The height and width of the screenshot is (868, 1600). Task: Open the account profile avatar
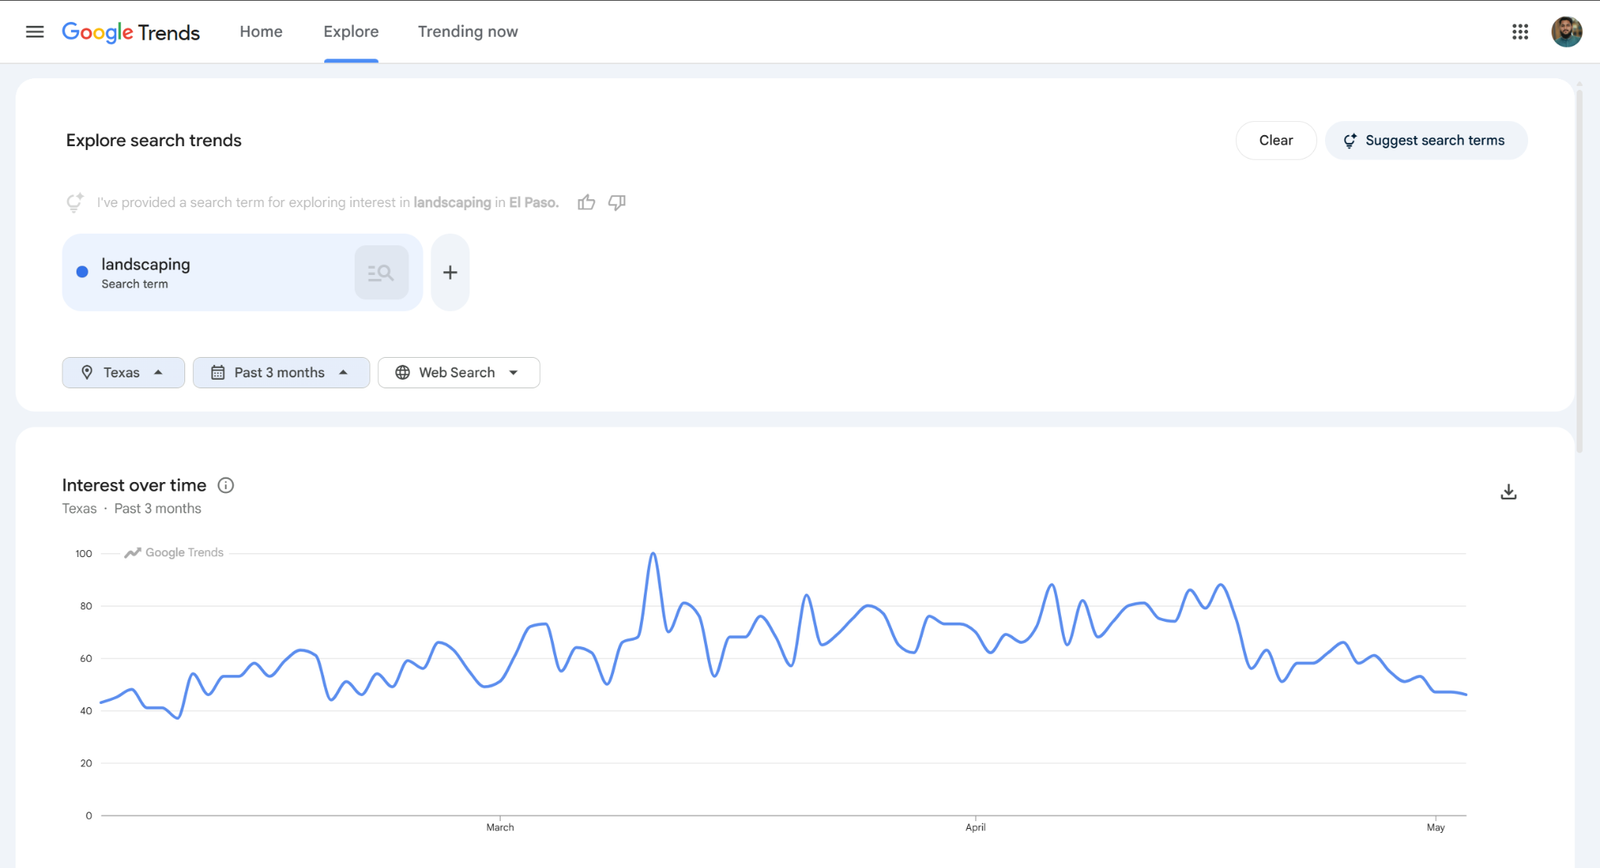[x=1566, y=32]
